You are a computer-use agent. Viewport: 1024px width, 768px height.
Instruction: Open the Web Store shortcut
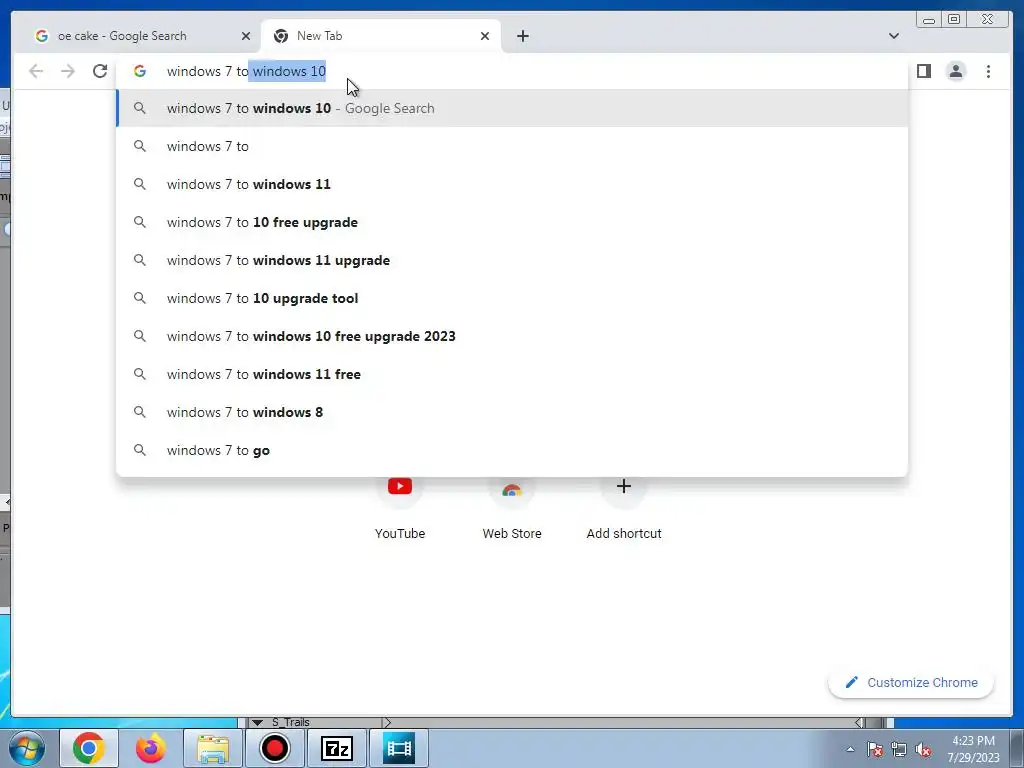(512, 509)
